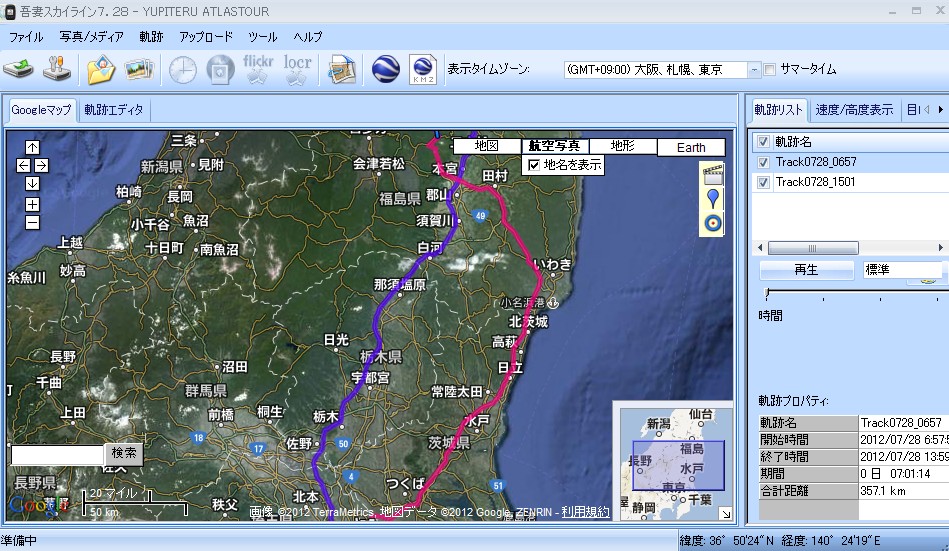The image size is (949, 551).
Task: Open the 軌跡 menu
Action: tap(151, 36)
